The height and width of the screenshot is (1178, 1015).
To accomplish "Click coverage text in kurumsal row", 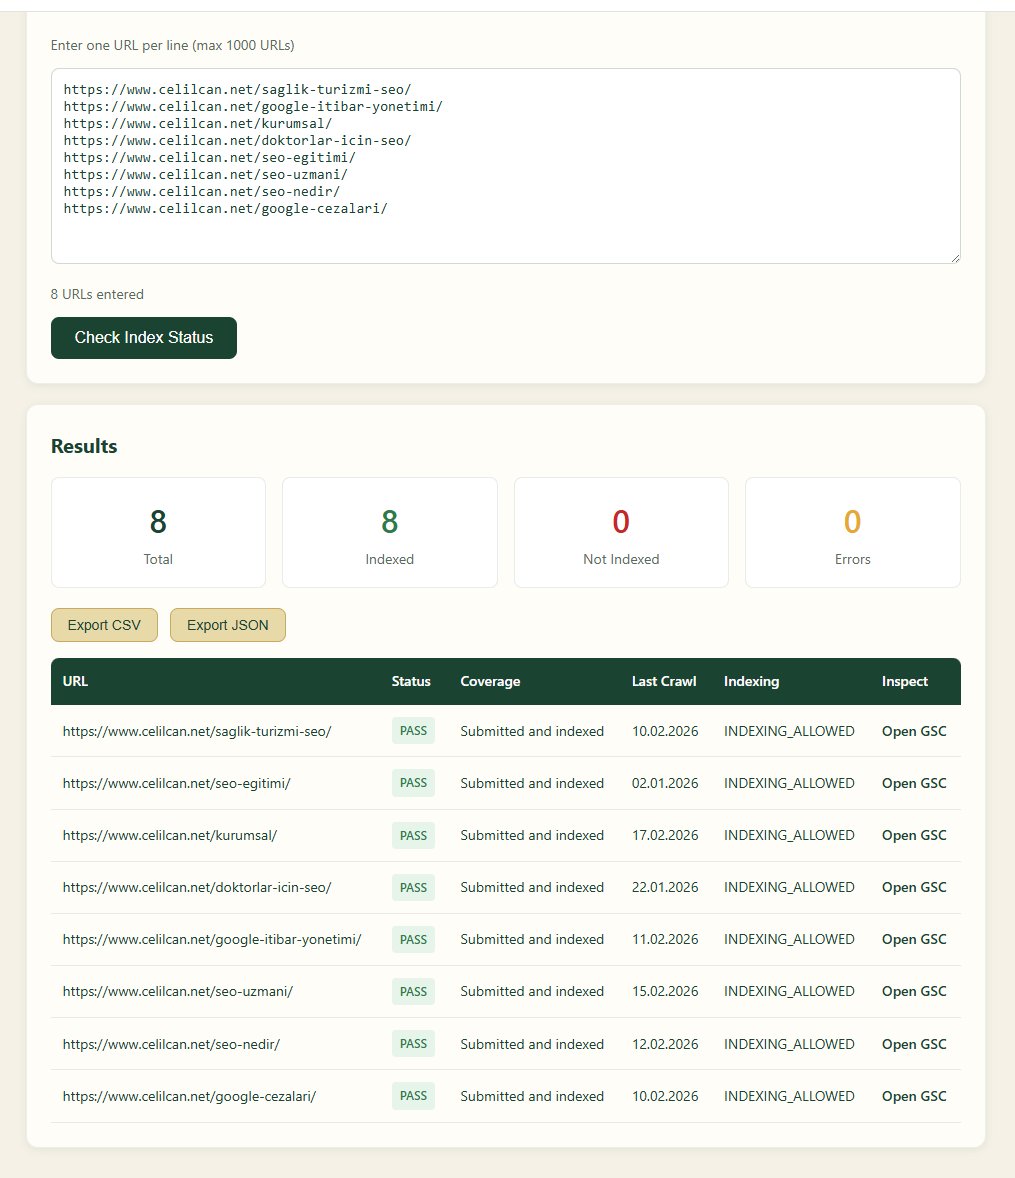I will tap(532, 835).
